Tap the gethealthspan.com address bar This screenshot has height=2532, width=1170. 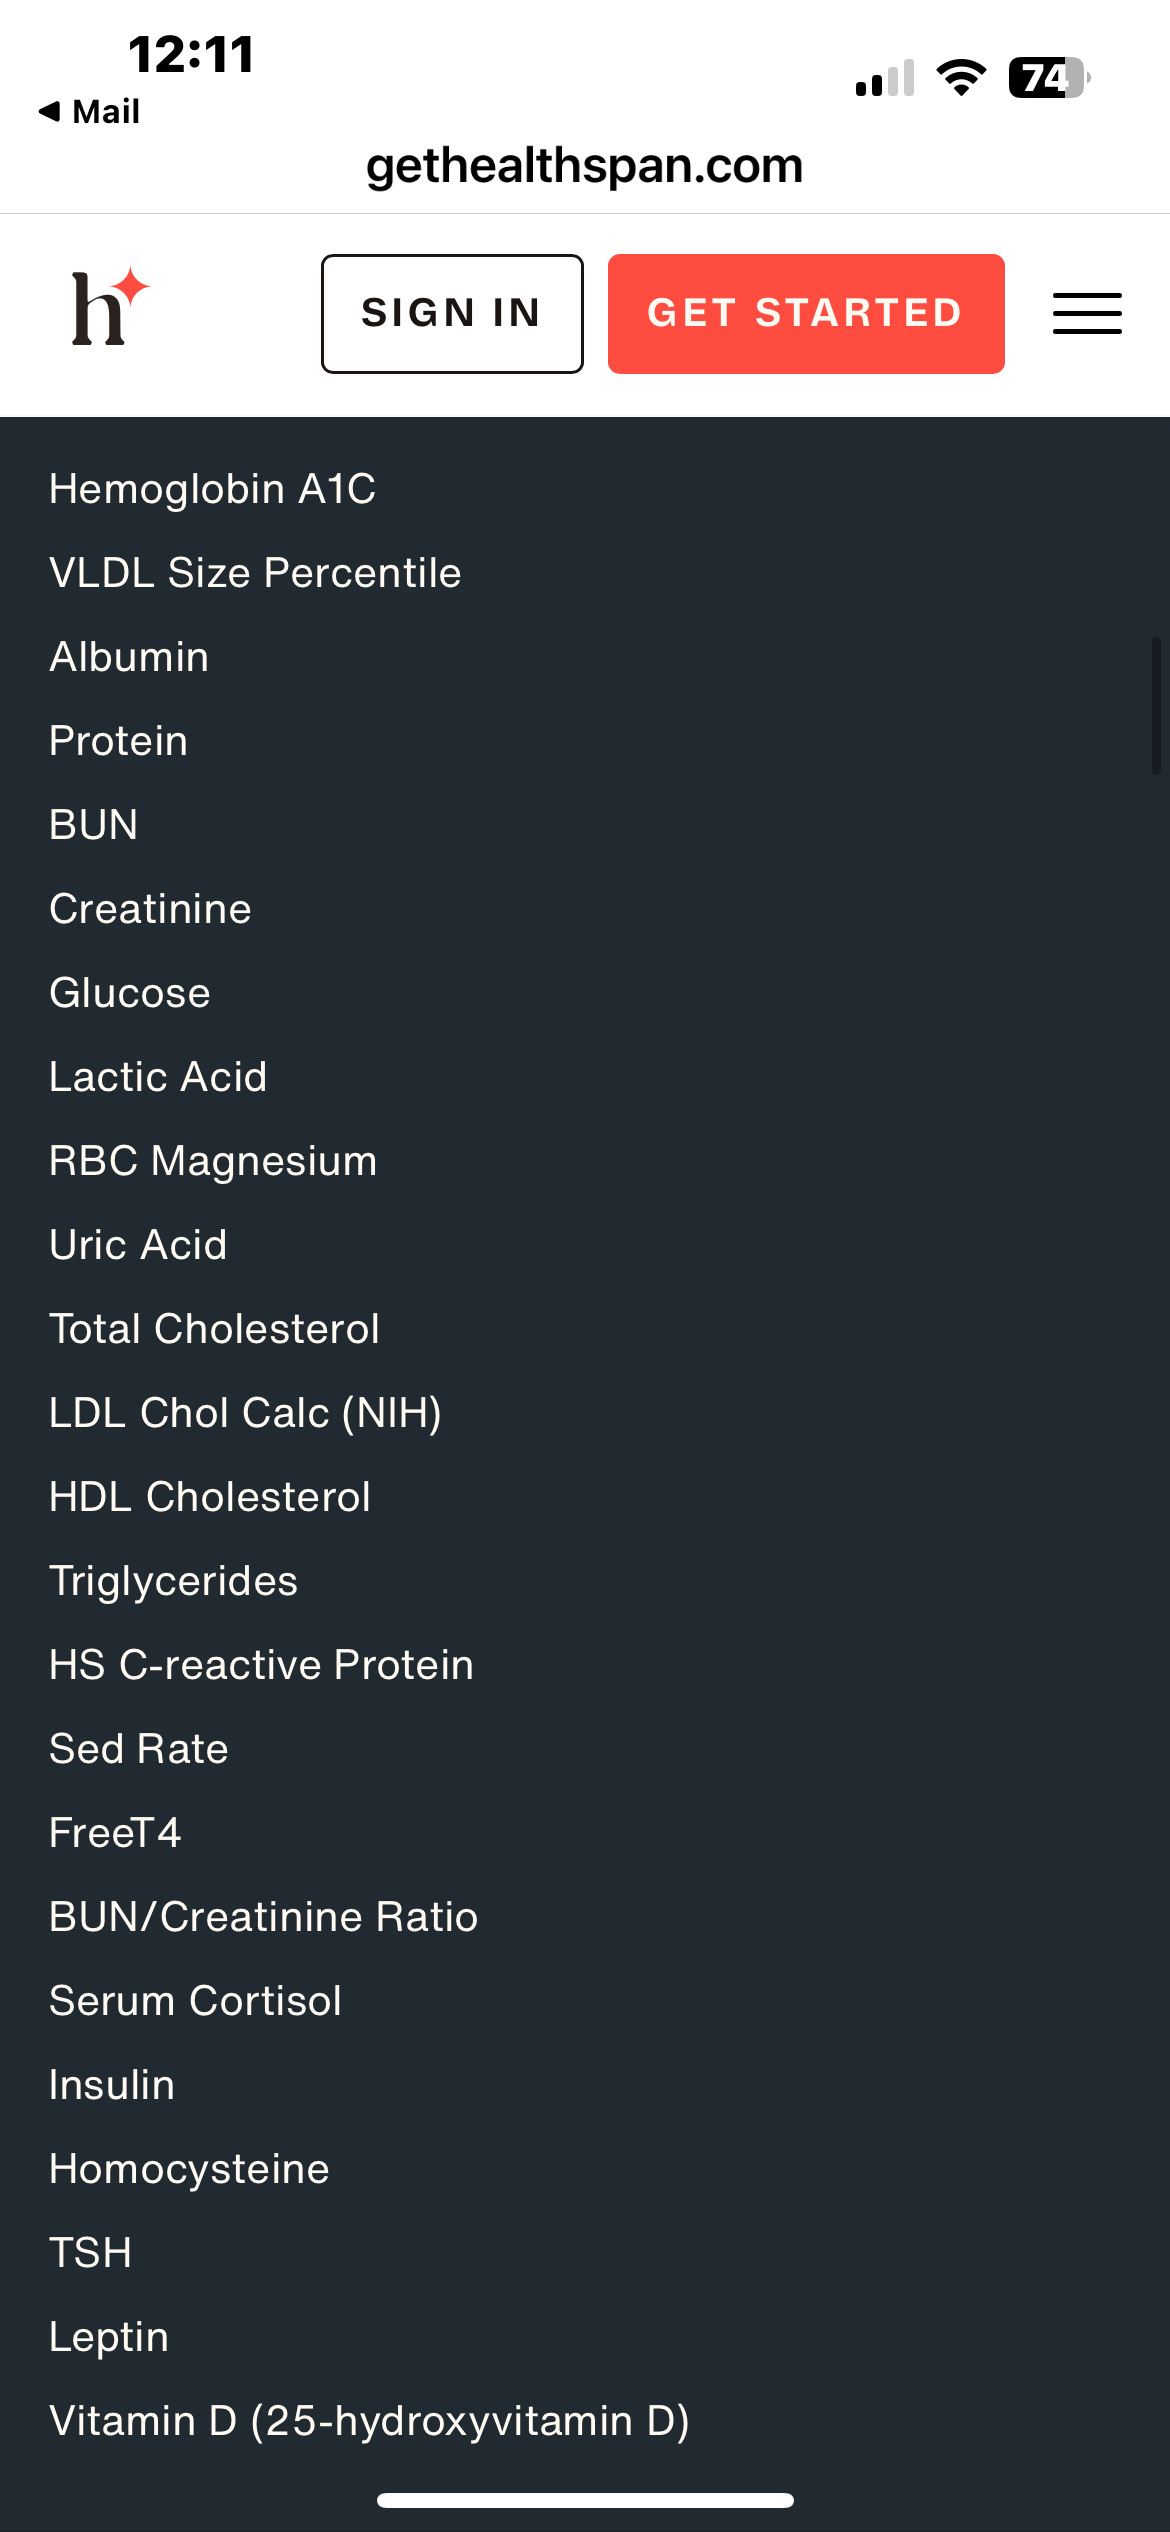pos(585,166)
